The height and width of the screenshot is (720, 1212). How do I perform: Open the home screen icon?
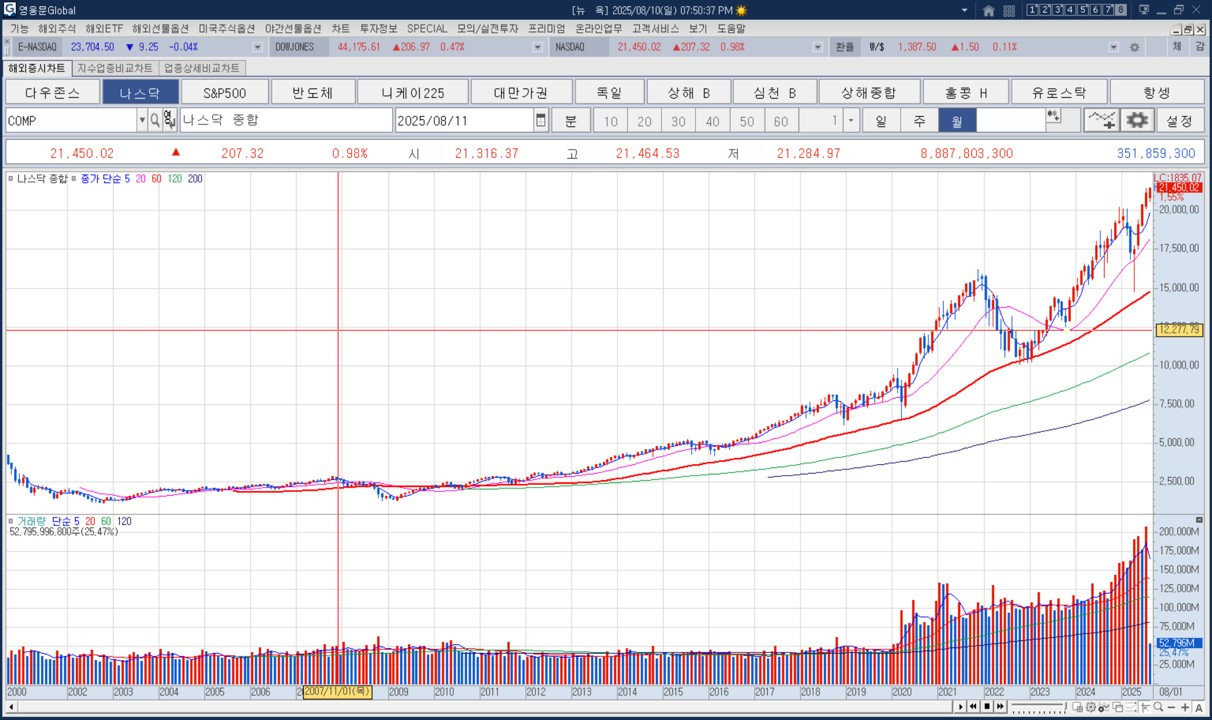point(989,10)
